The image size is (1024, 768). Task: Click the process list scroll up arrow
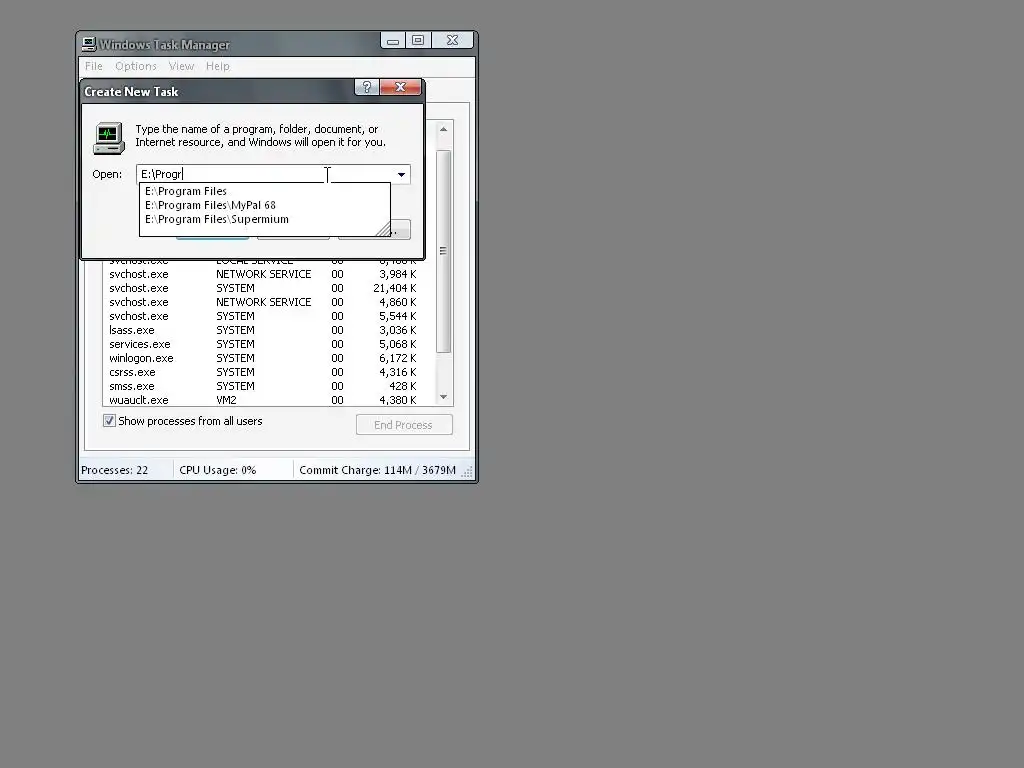(x=443, y=129)
